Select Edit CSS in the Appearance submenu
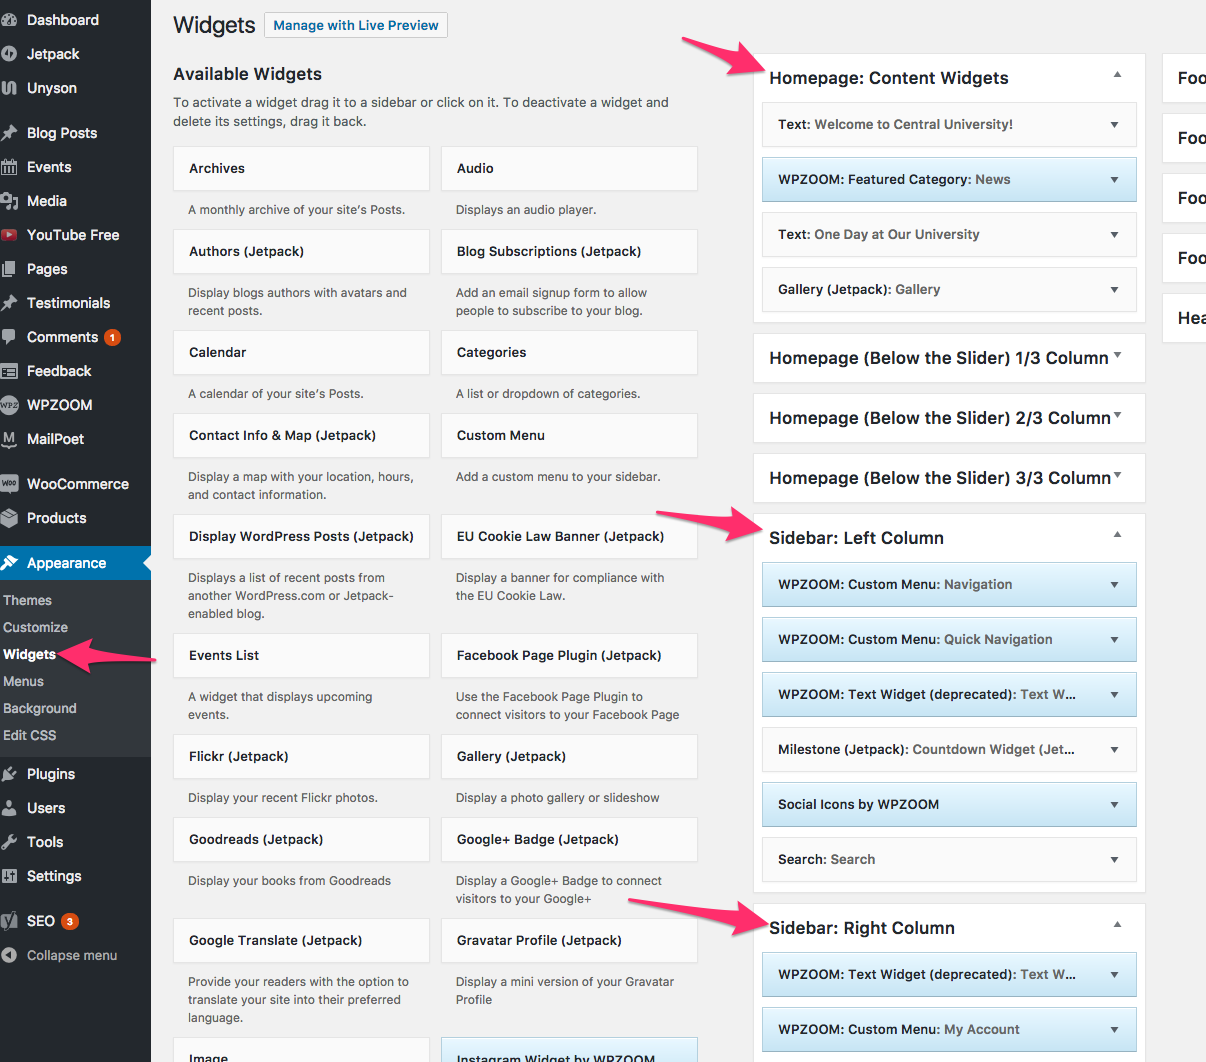The height and width of the screenshot is (1062, 1206). click(x=29, y=735)
